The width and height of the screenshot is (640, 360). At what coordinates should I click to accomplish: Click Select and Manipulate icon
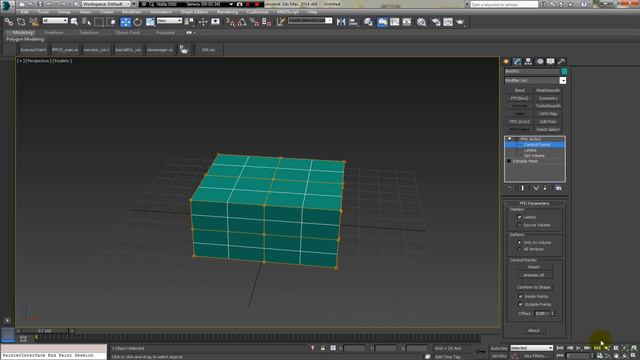(x=203, y=22)
